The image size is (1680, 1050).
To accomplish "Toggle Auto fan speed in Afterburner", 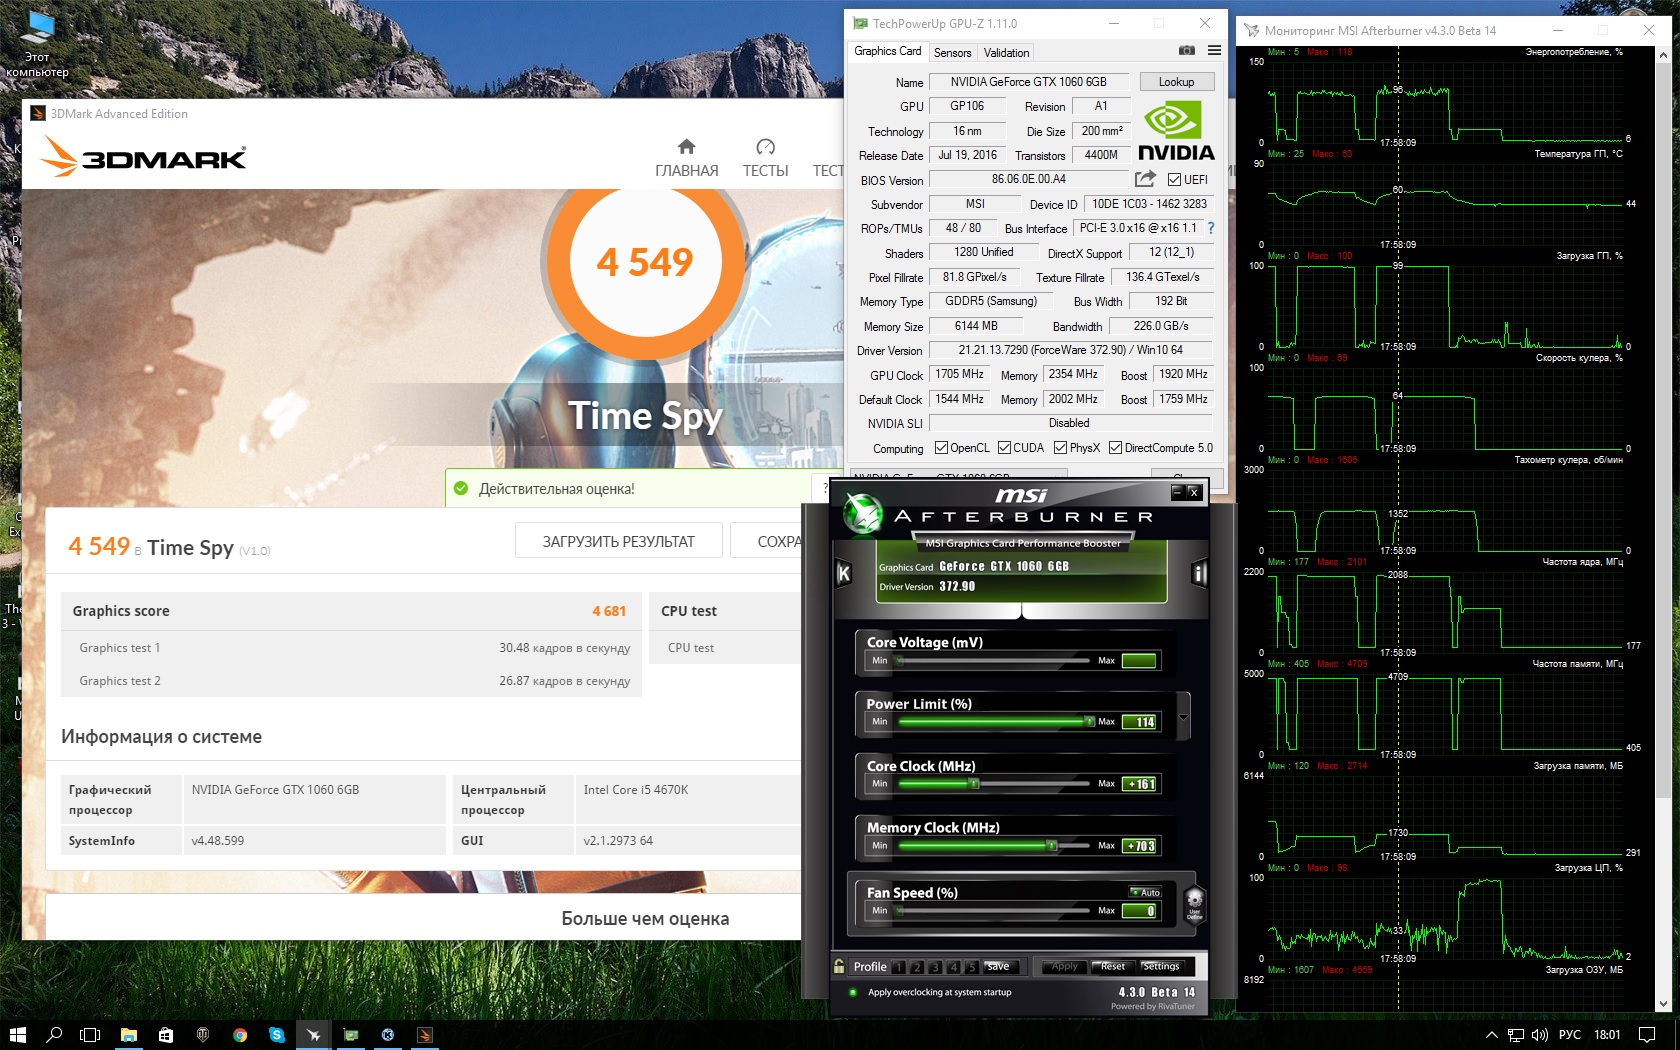I will (1146, 892).
